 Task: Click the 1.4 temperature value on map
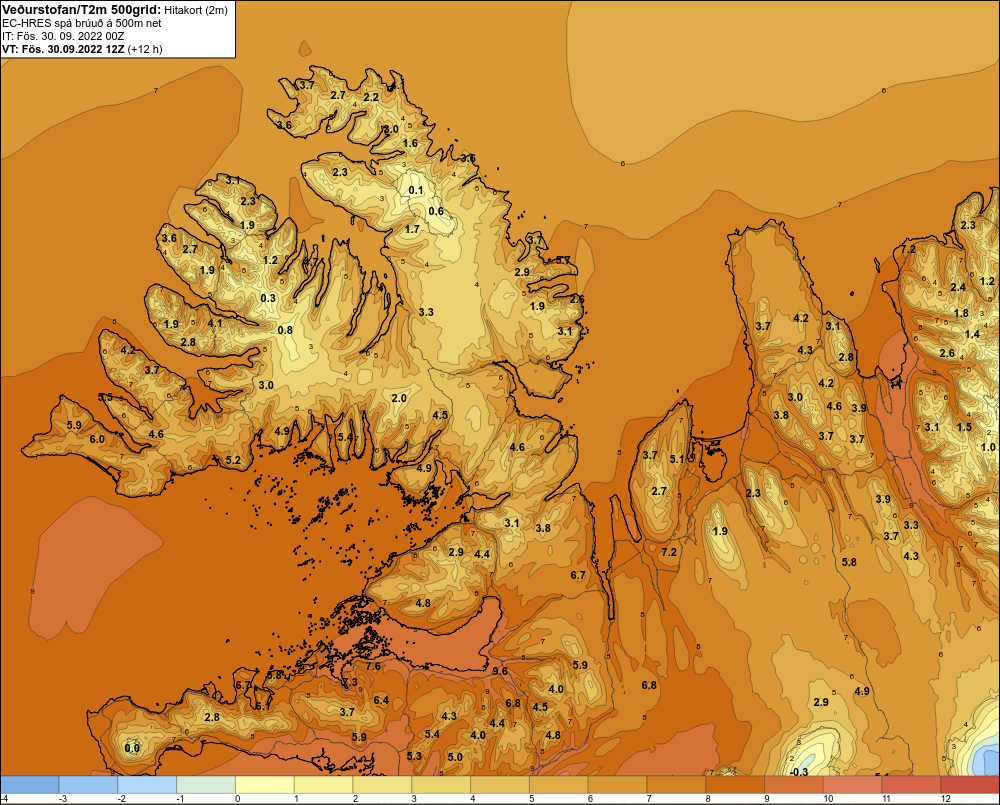point(972,334)
